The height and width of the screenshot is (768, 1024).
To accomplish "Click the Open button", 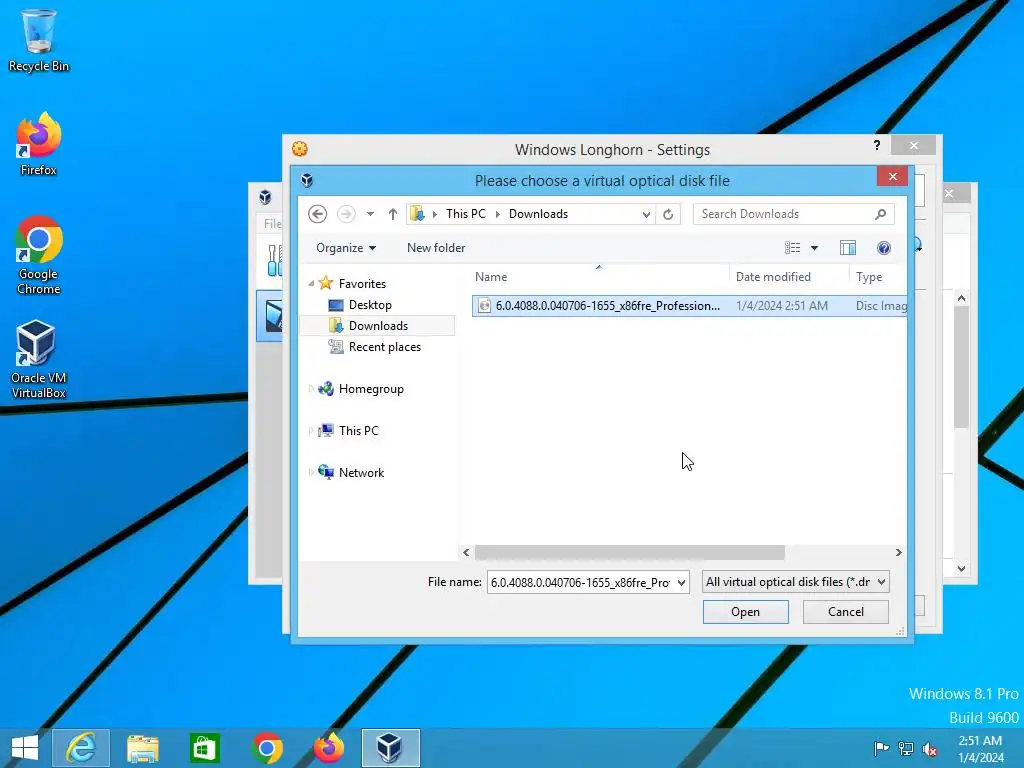I will point(745,612).
